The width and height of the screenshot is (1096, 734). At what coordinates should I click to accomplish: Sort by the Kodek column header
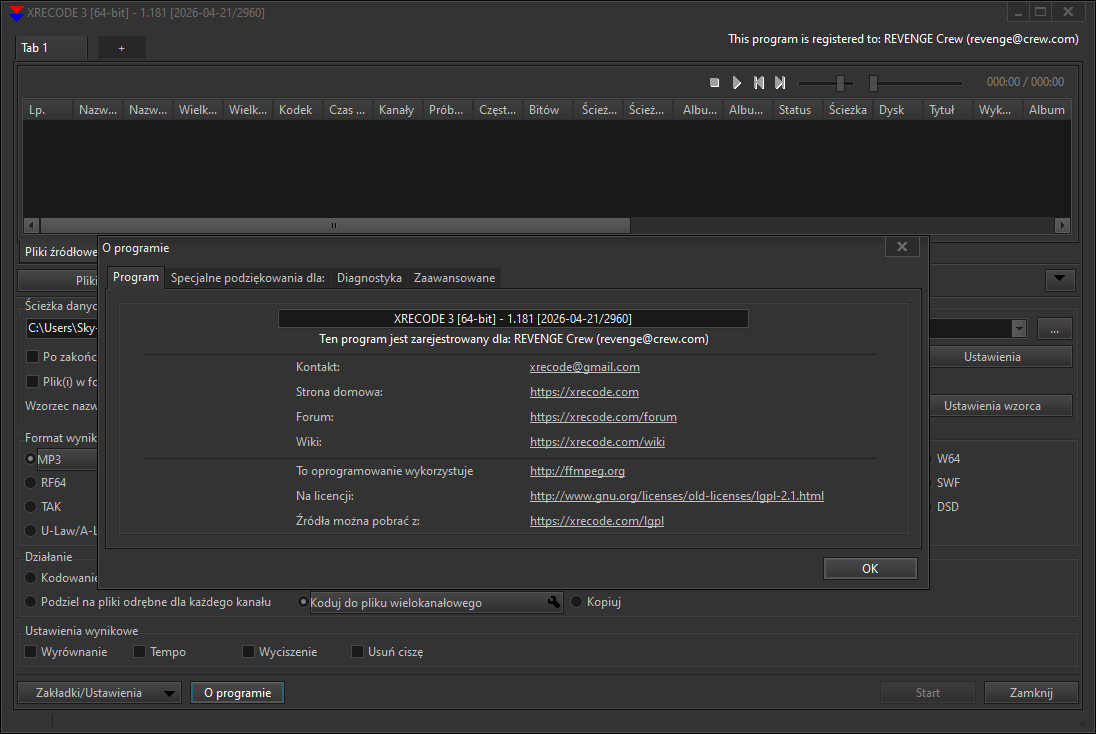(298, 110)
